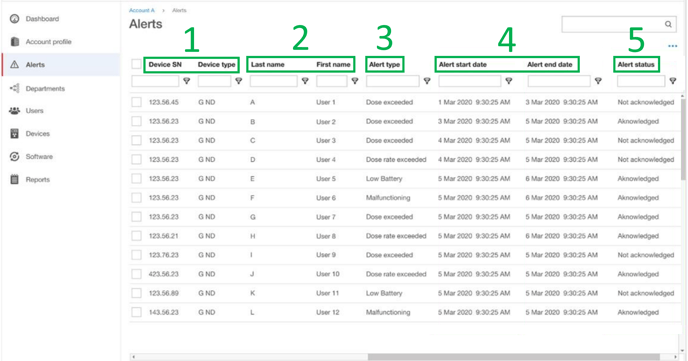Click the search magnifier icon
Viewport: 688px width, 361px height.
pos(668,24)
